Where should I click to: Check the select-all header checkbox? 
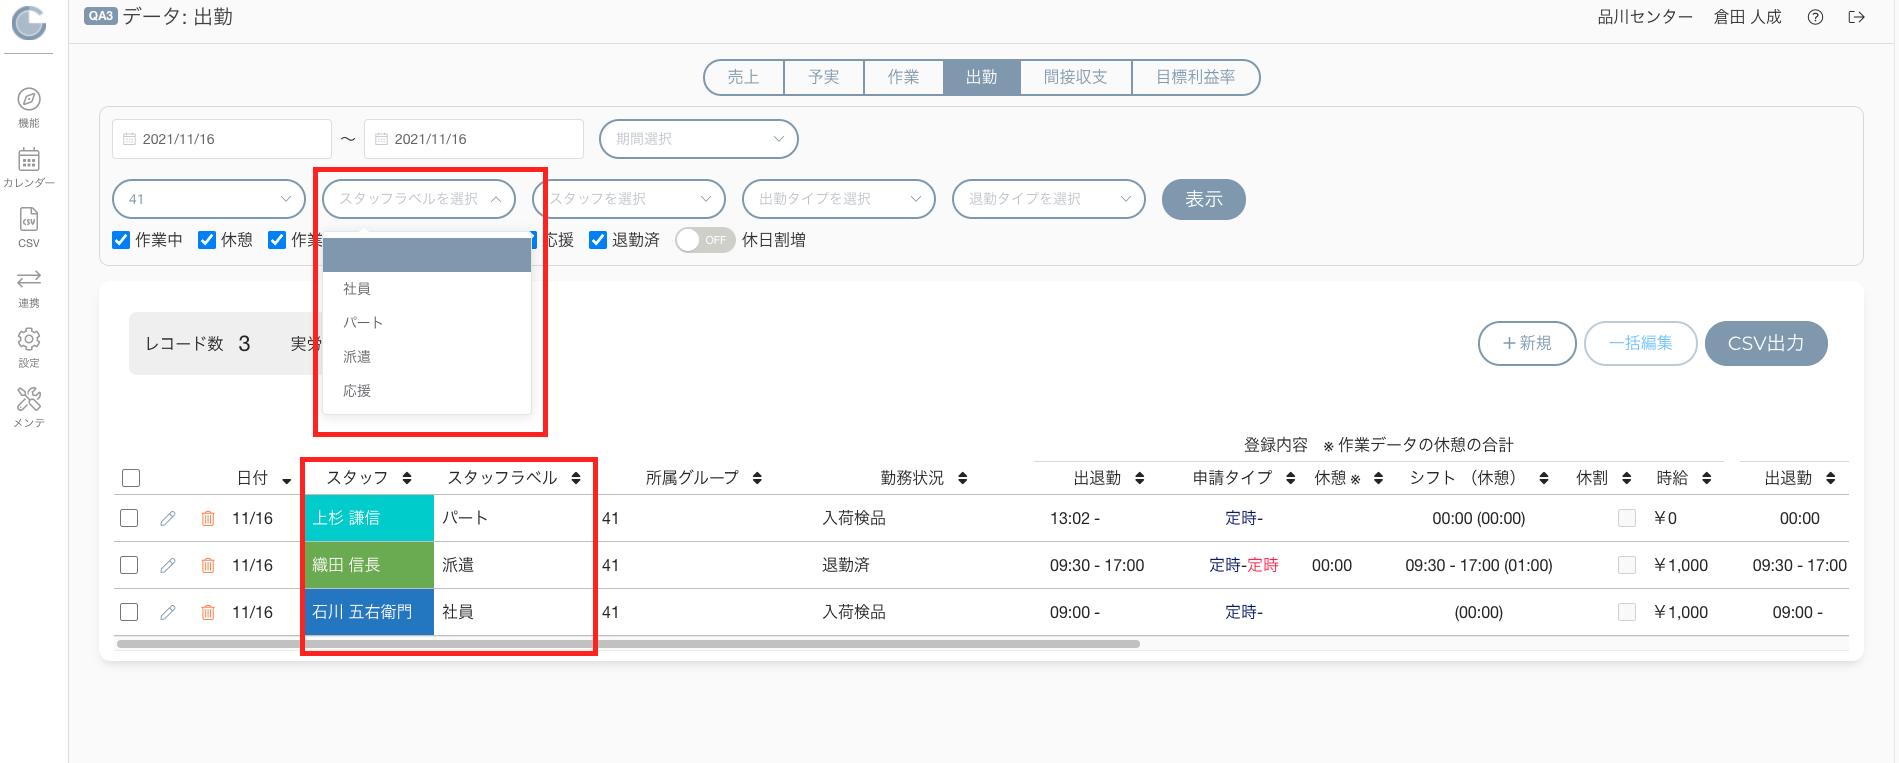[x=131, y=478]
